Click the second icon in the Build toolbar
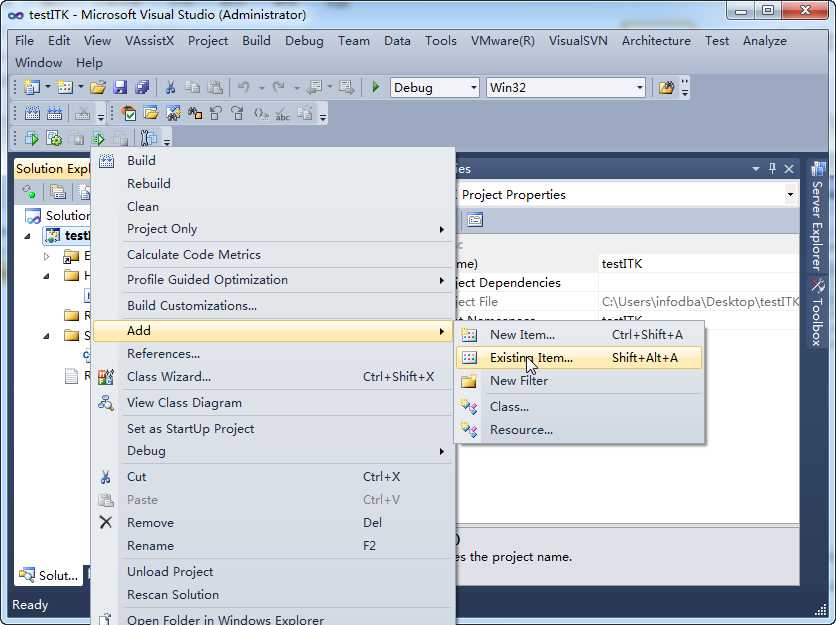This screenshot has width=836, height=625. coord(54,113)
